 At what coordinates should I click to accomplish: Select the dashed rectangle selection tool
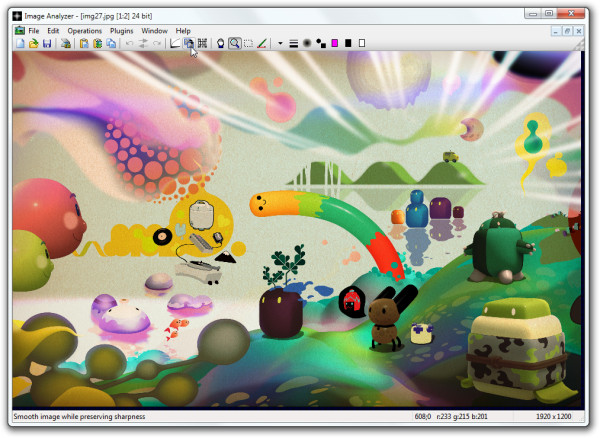[248, 44]
